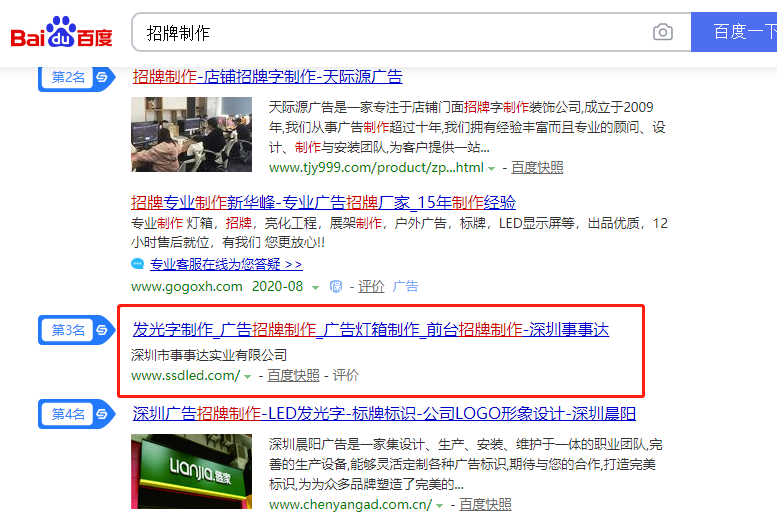The image size is (777, 521).
Task: Click the www.chenyangad.com.cn/ URL
Action: coord(350,505)
